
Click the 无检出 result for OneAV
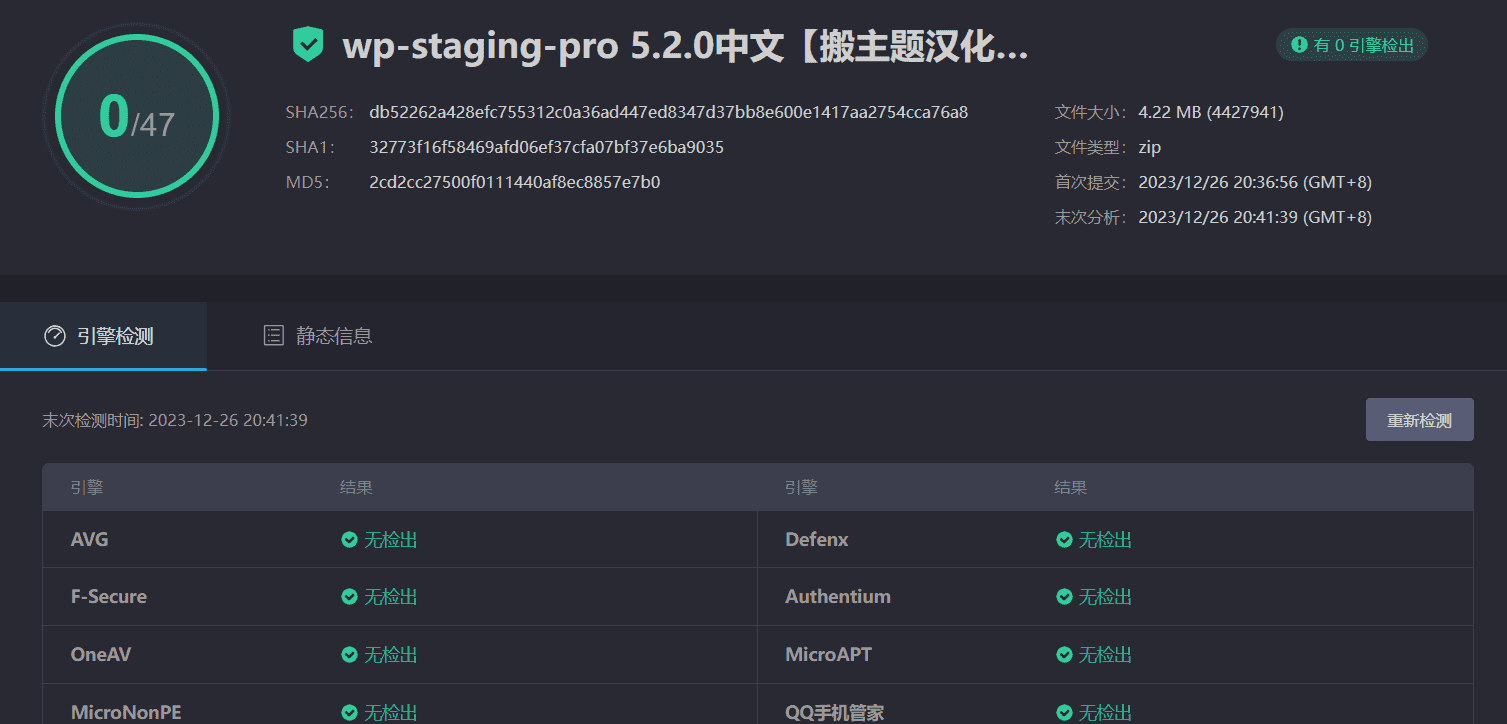point(390,655)
